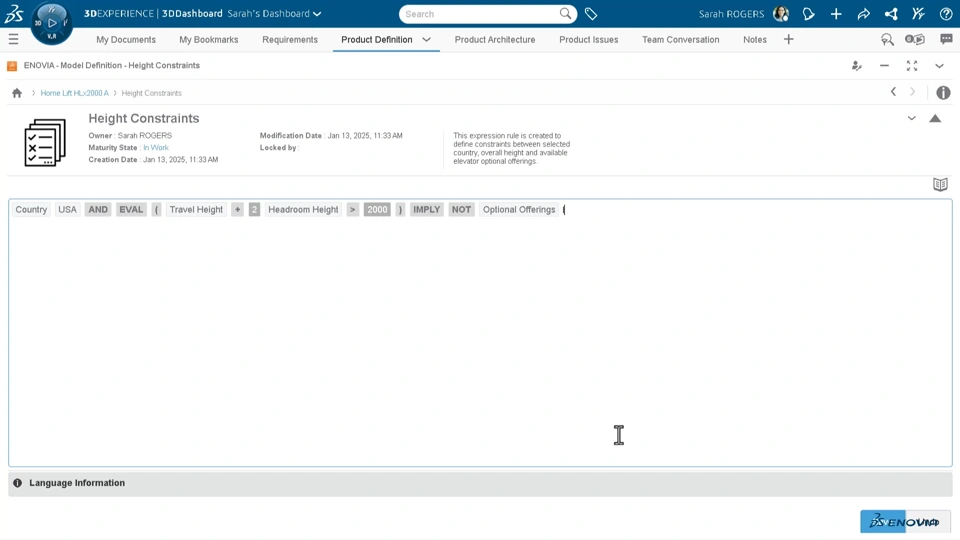Open the Notes tab
Screen dimensions: 960x540
pos(755,40)
